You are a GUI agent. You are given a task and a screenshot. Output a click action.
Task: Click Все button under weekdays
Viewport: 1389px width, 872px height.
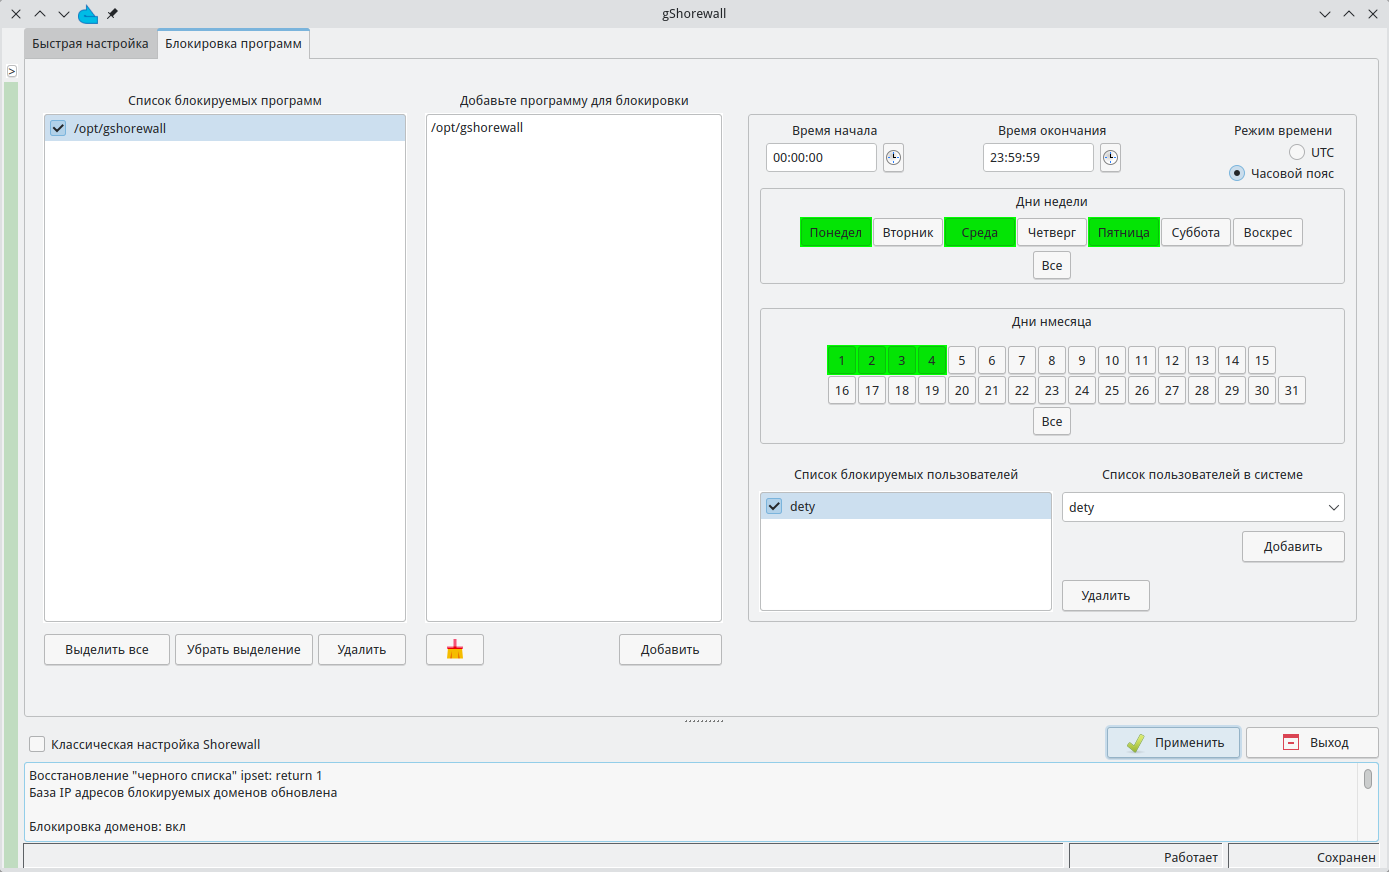pos(1052,266)
